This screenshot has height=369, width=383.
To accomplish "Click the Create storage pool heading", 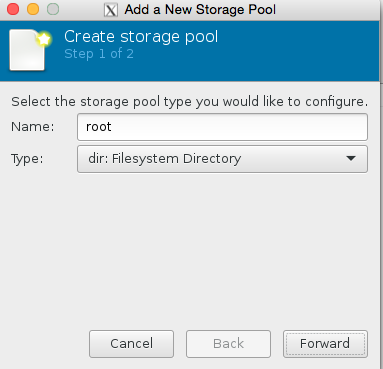I will point(141,37).
